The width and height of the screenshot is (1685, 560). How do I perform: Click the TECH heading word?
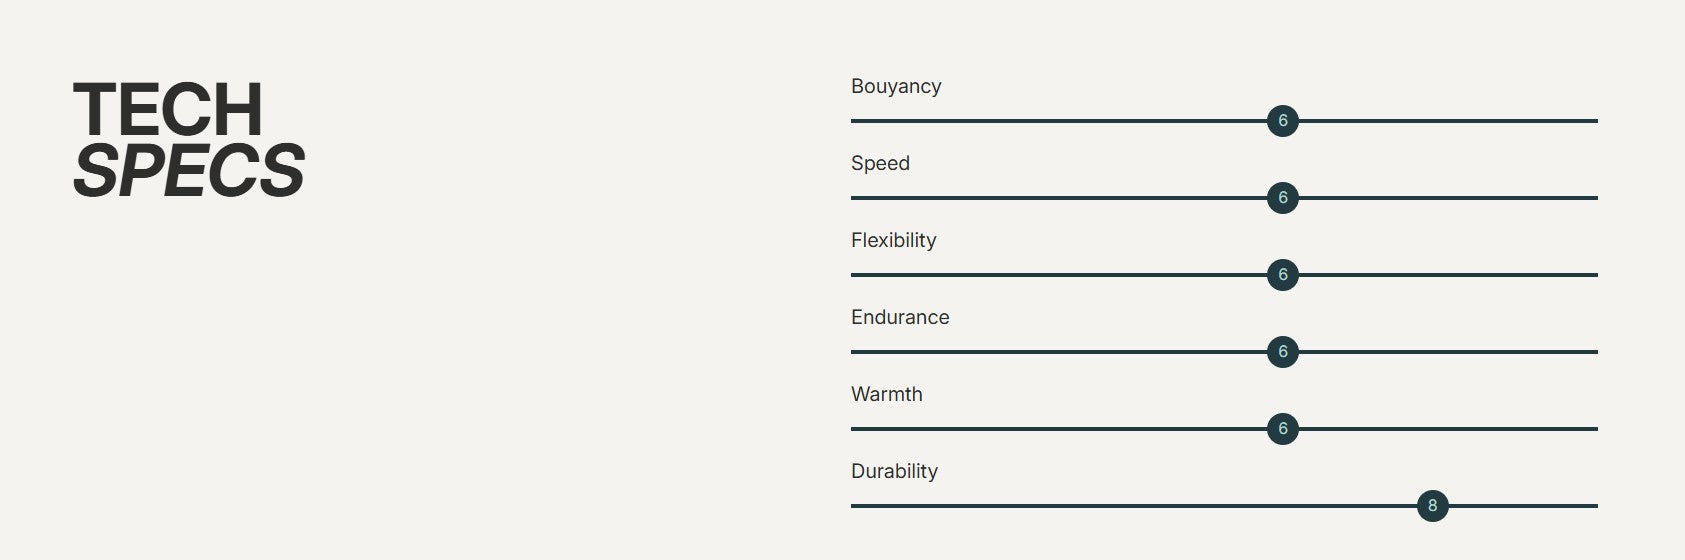[x=168, y=110]
